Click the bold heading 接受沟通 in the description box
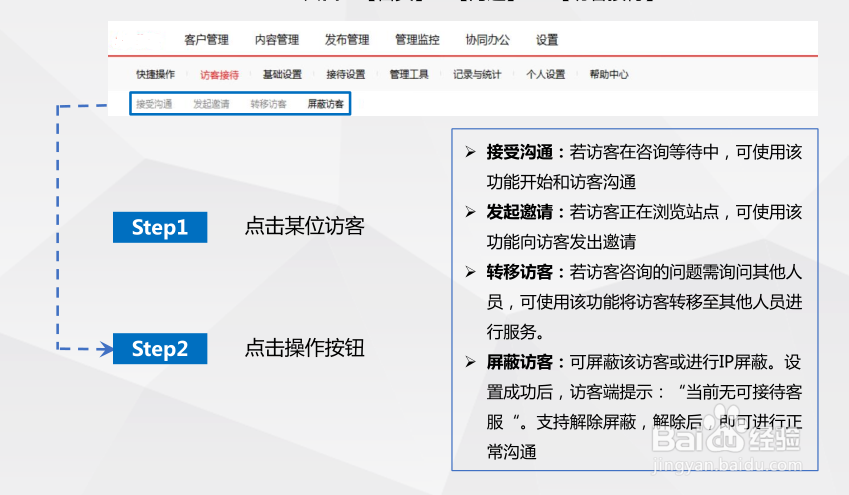 pyautogui.click(x=520, y=152)
